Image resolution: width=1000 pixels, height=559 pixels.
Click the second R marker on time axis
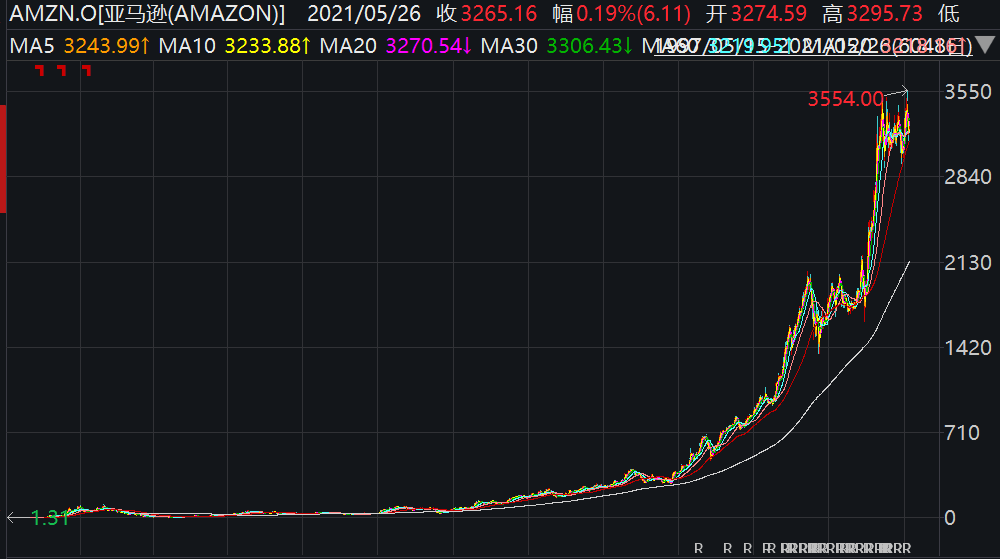(728, 548)
